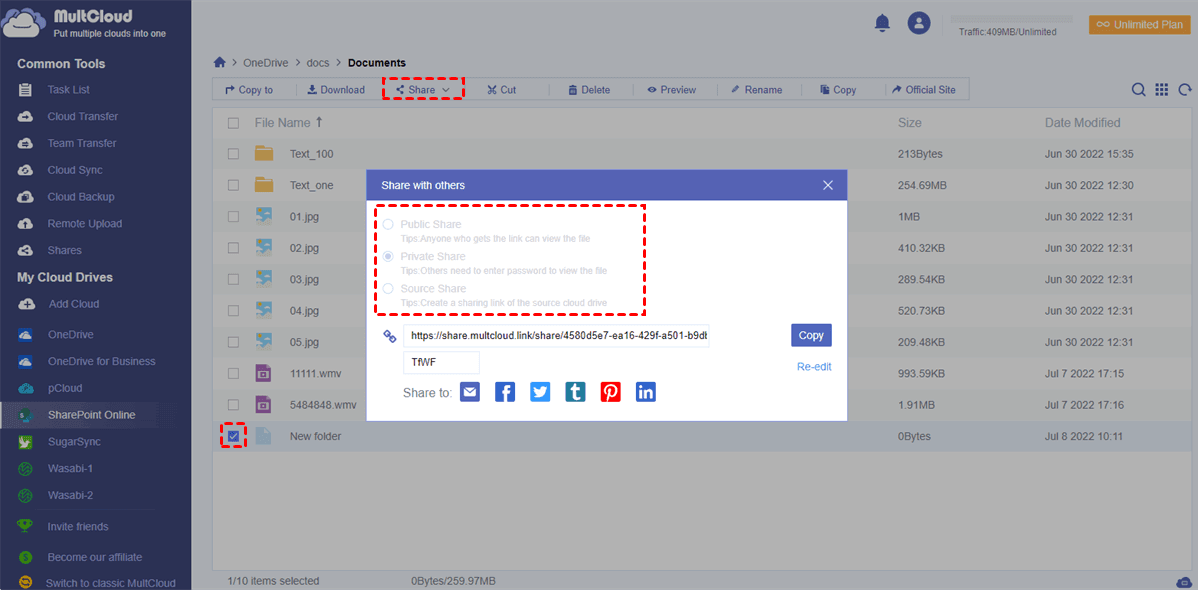1198x590 pixels.
Task: Select Public Share radio option
Action: 389,225
